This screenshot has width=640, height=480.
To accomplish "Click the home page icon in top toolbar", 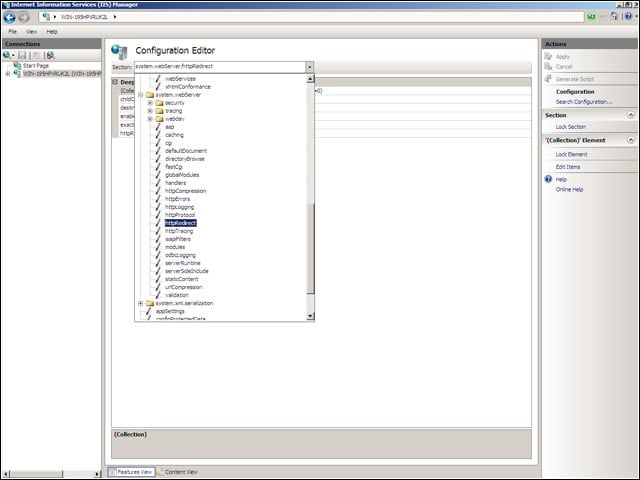I will (x=614, y=16).
